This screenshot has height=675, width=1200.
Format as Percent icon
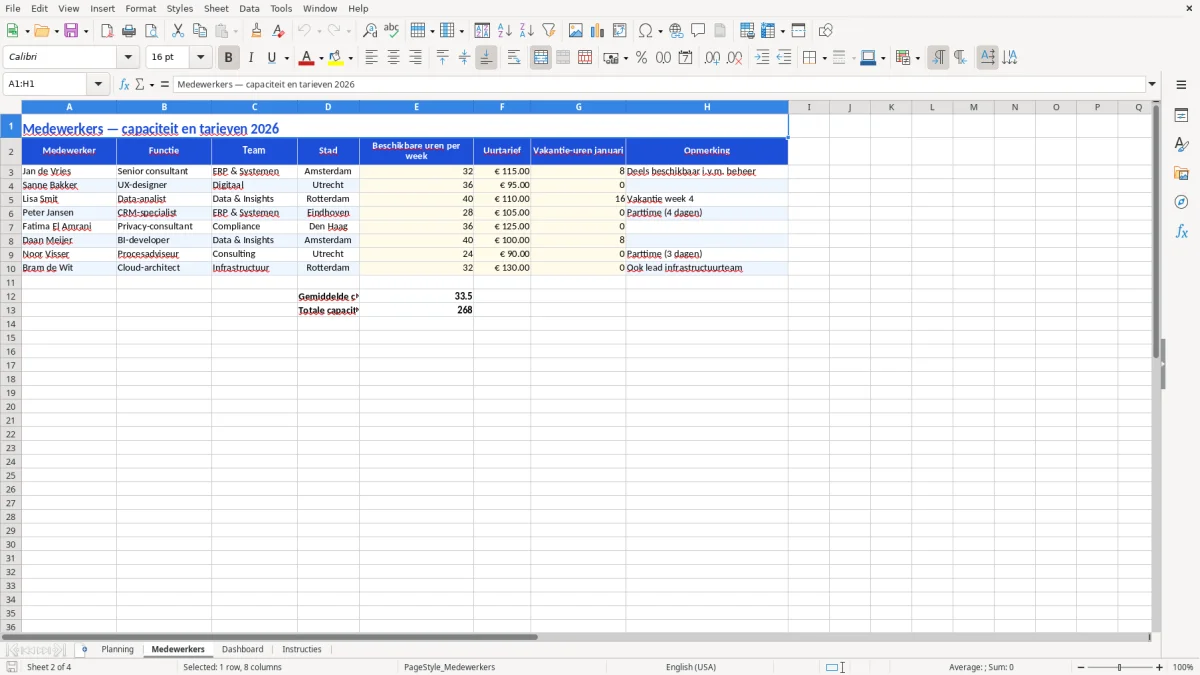pyautogui.click(x=642, y=58)
